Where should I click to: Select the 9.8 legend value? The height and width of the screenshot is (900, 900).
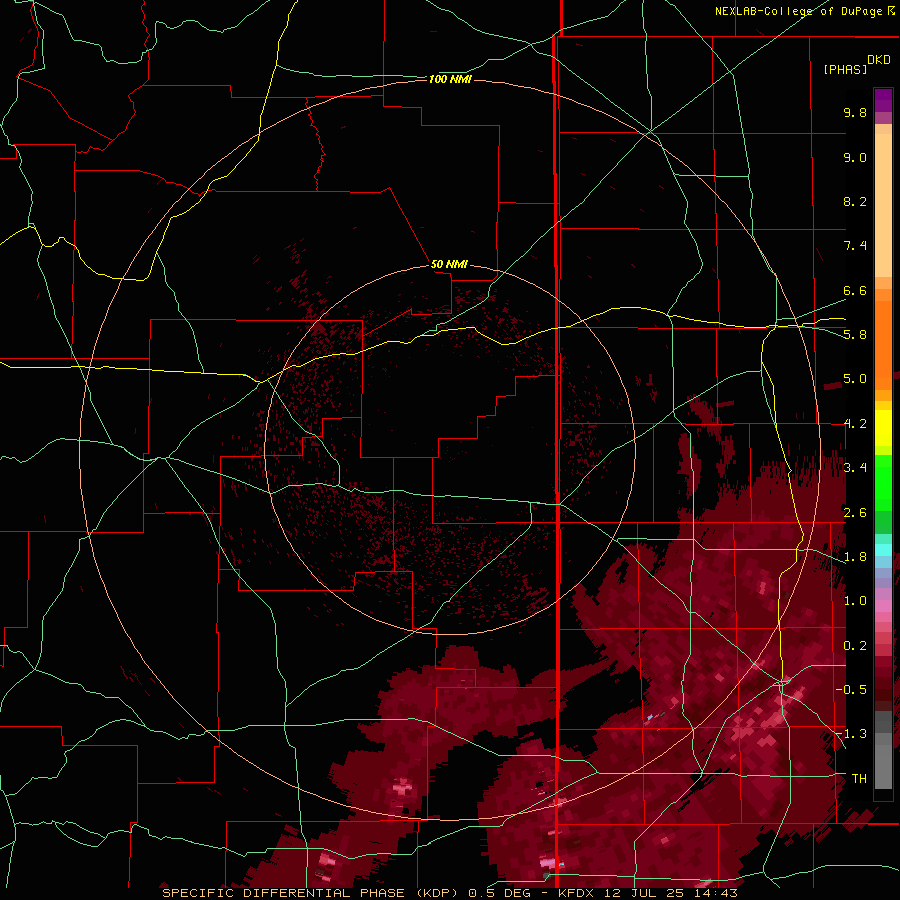tap(855, 112)
